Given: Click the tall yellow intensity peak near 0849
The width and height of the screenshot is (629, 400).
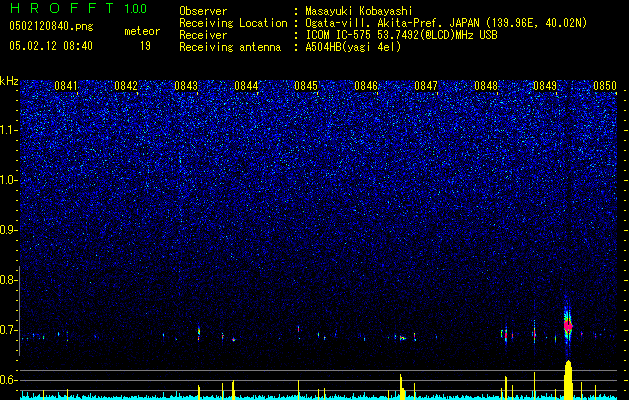Looking at the screenshot, I should pos(568,380).
